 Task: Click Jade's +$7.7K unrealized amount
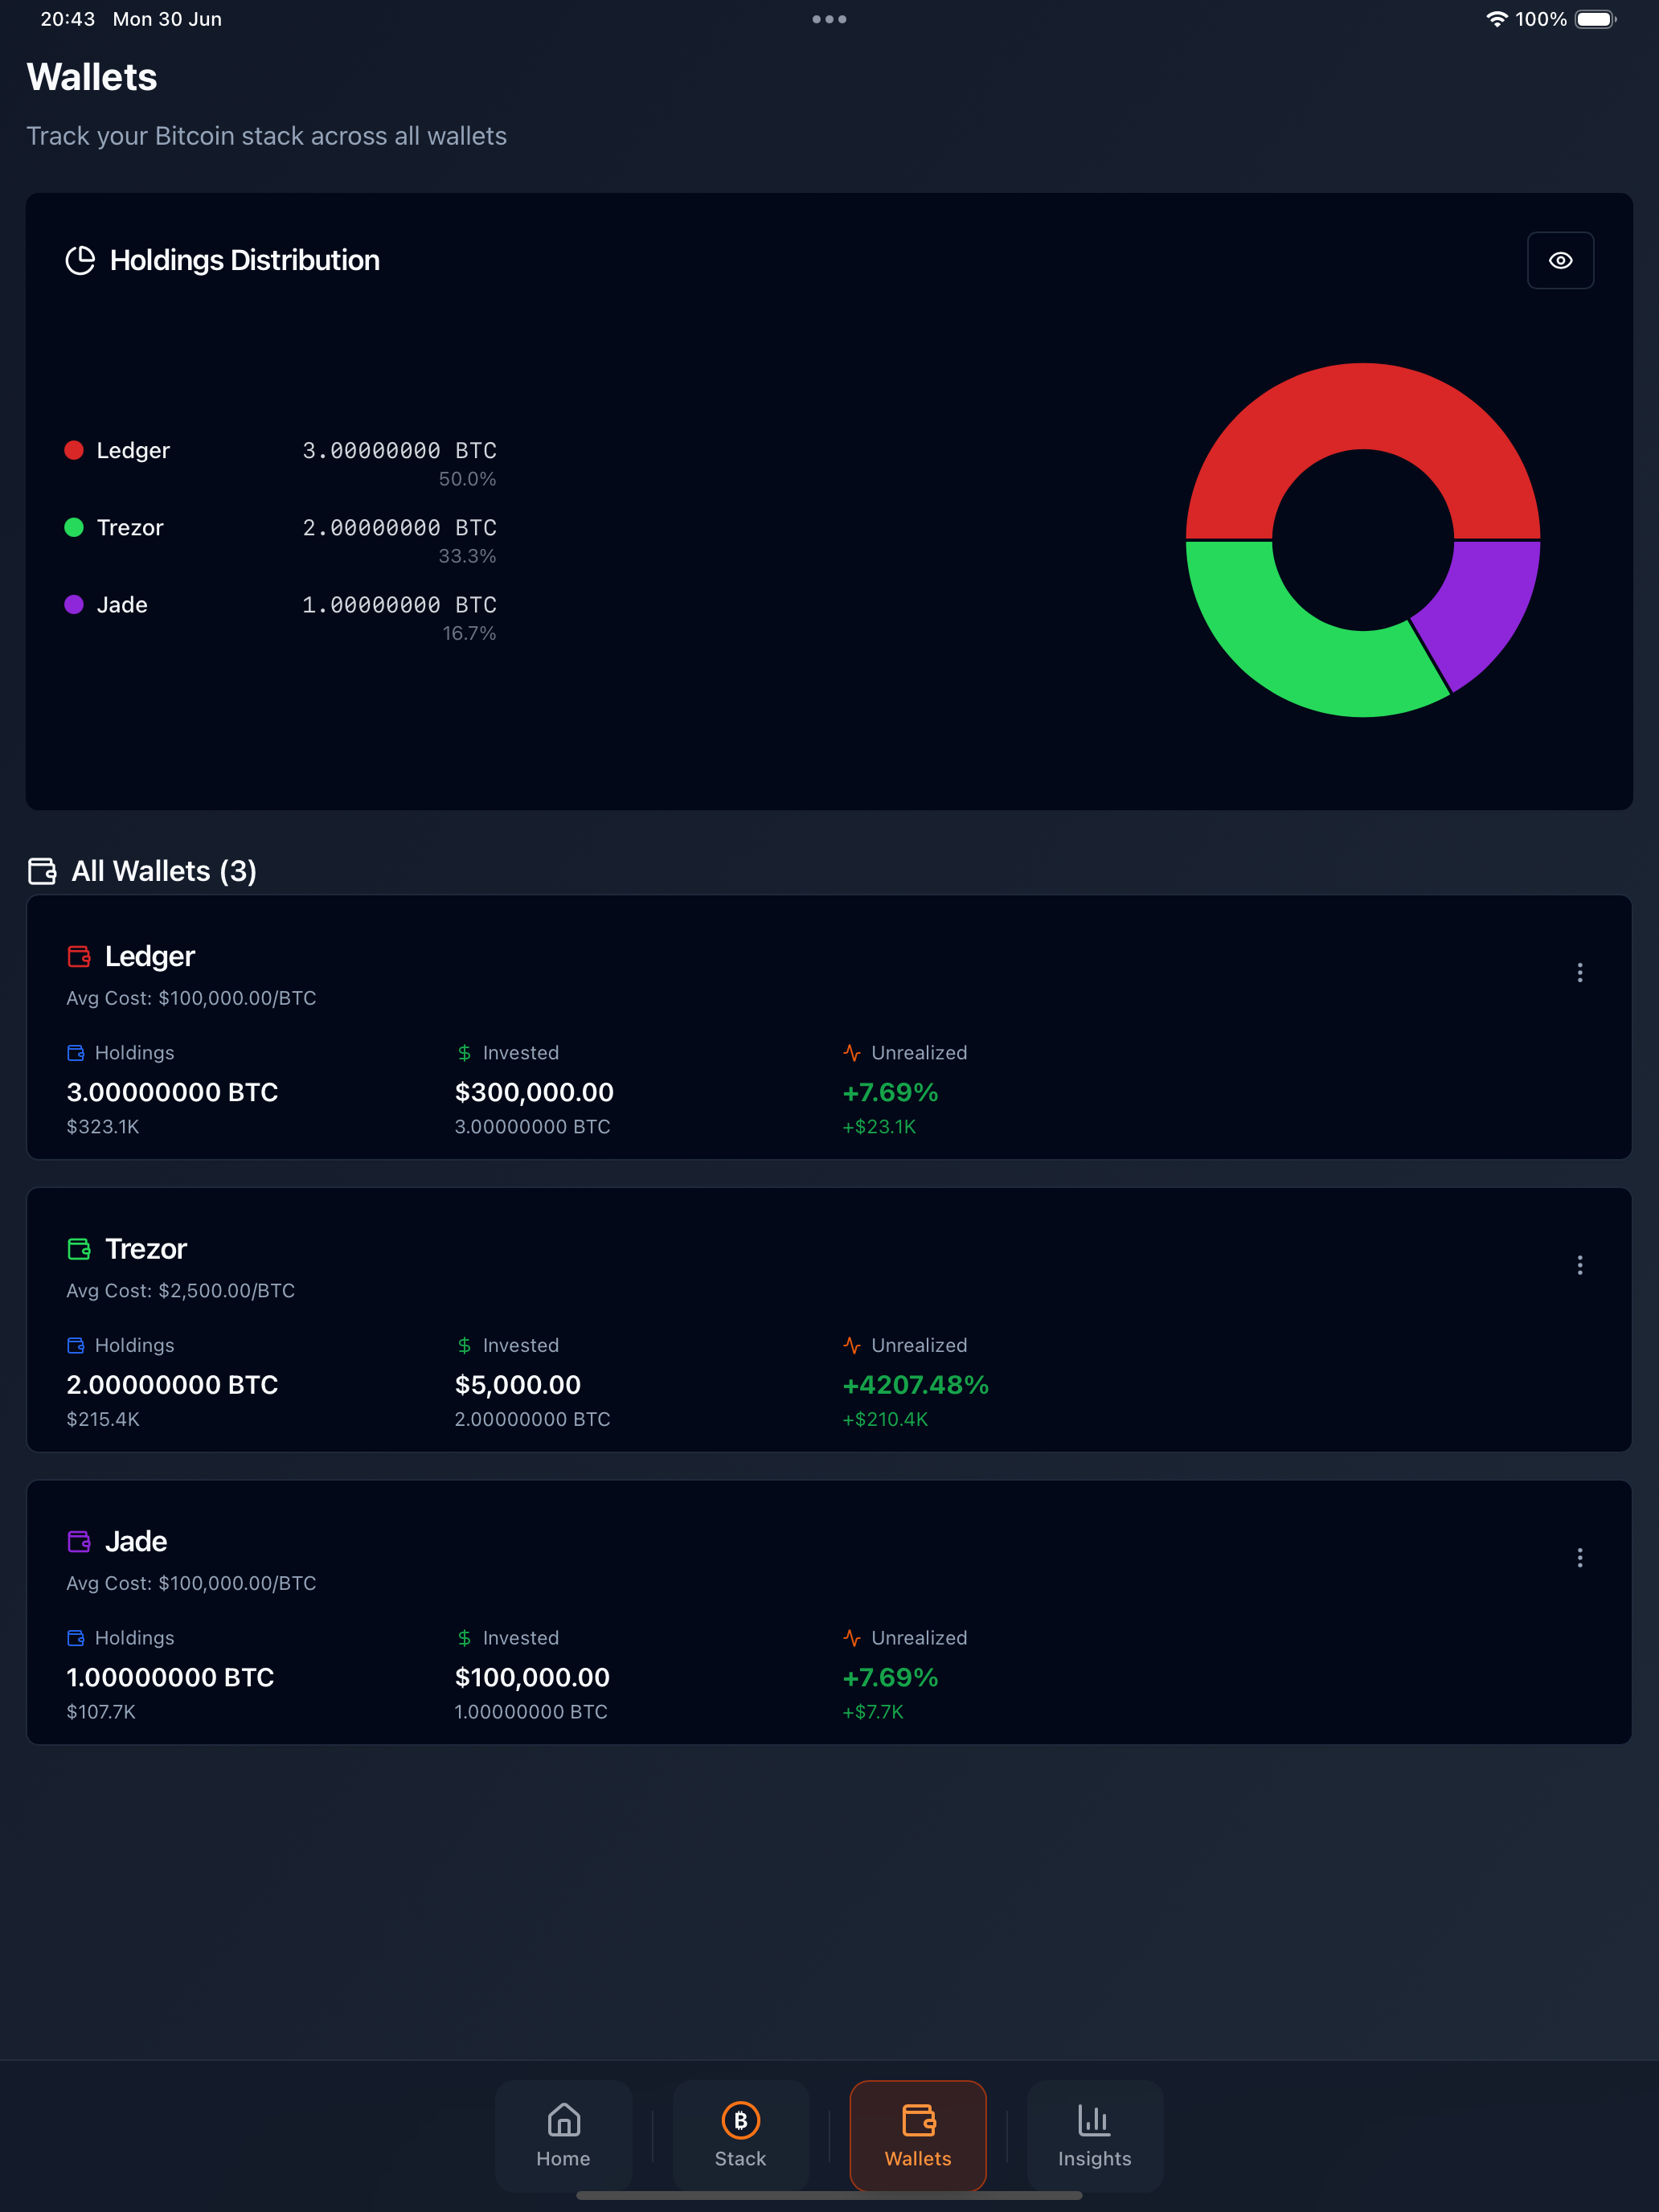[x=873, y=1712]
